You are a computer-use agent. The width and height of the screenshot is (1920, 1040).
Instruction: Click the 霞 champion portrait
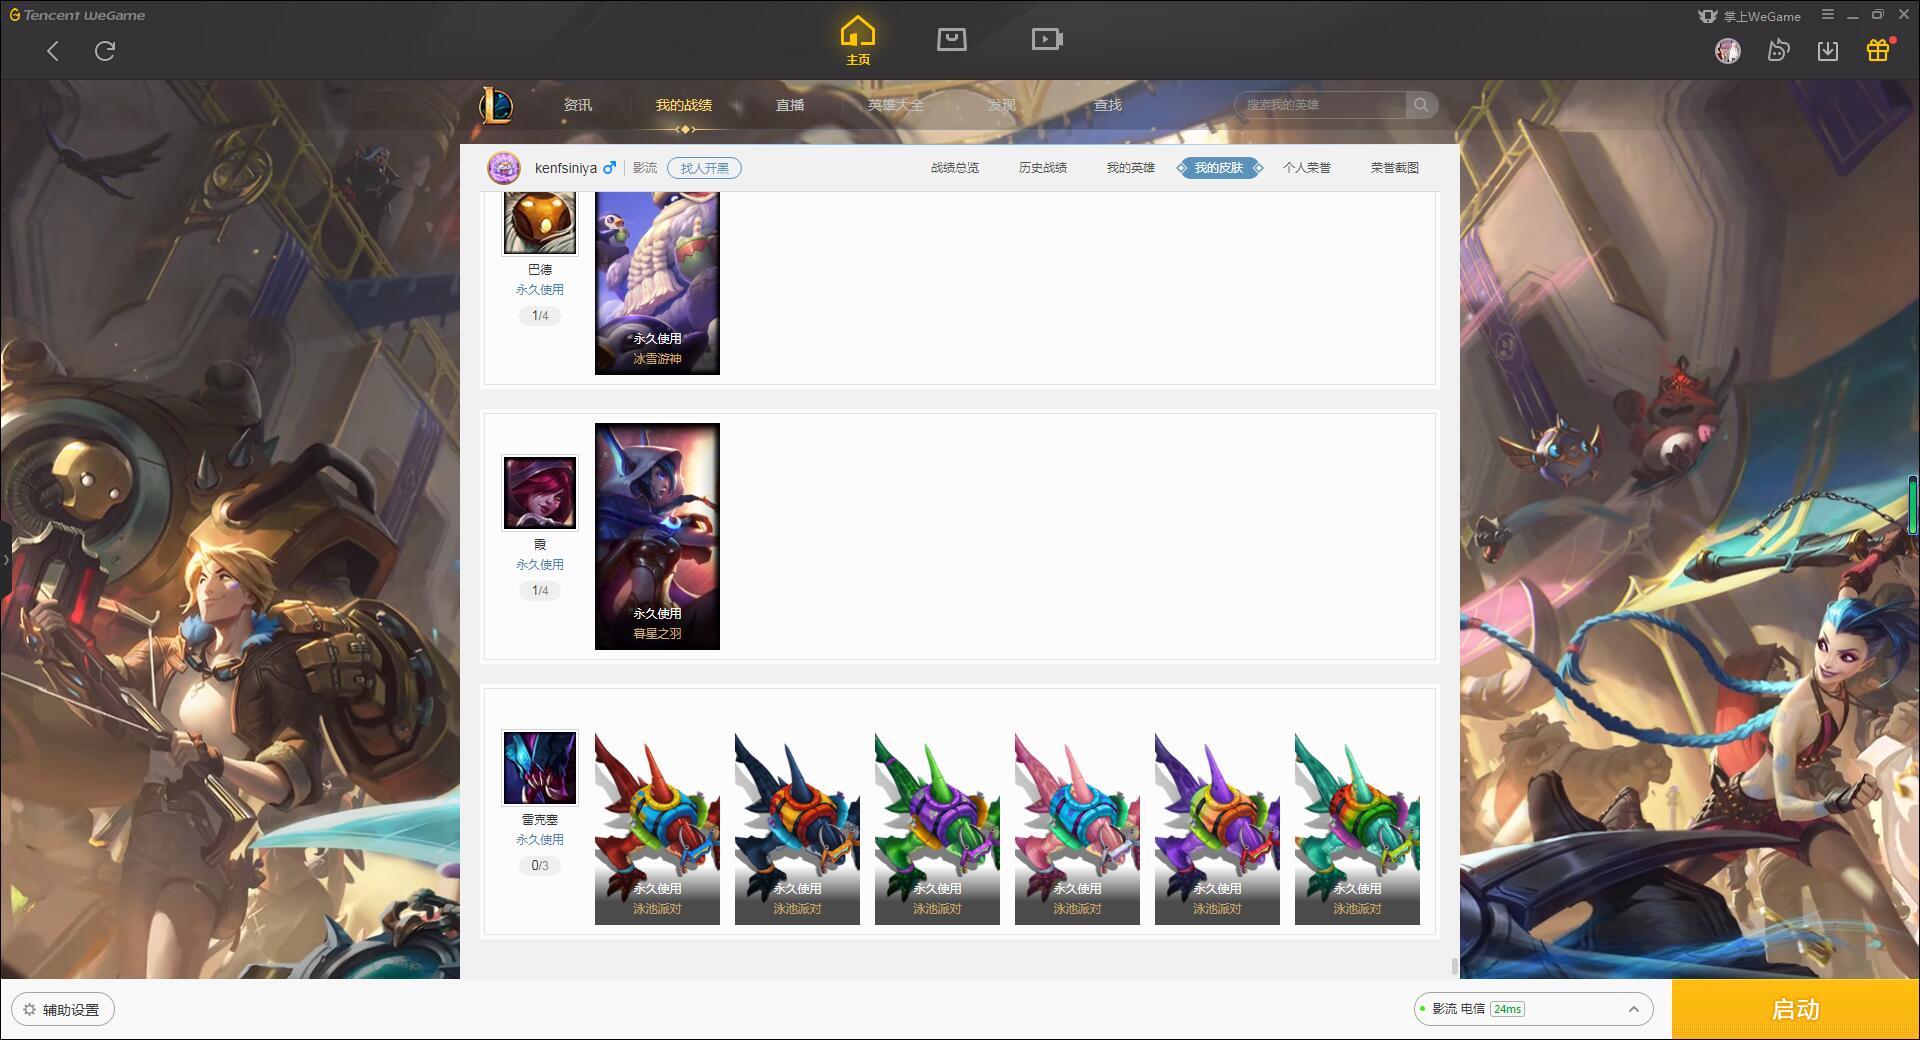[x=540, y=493]
